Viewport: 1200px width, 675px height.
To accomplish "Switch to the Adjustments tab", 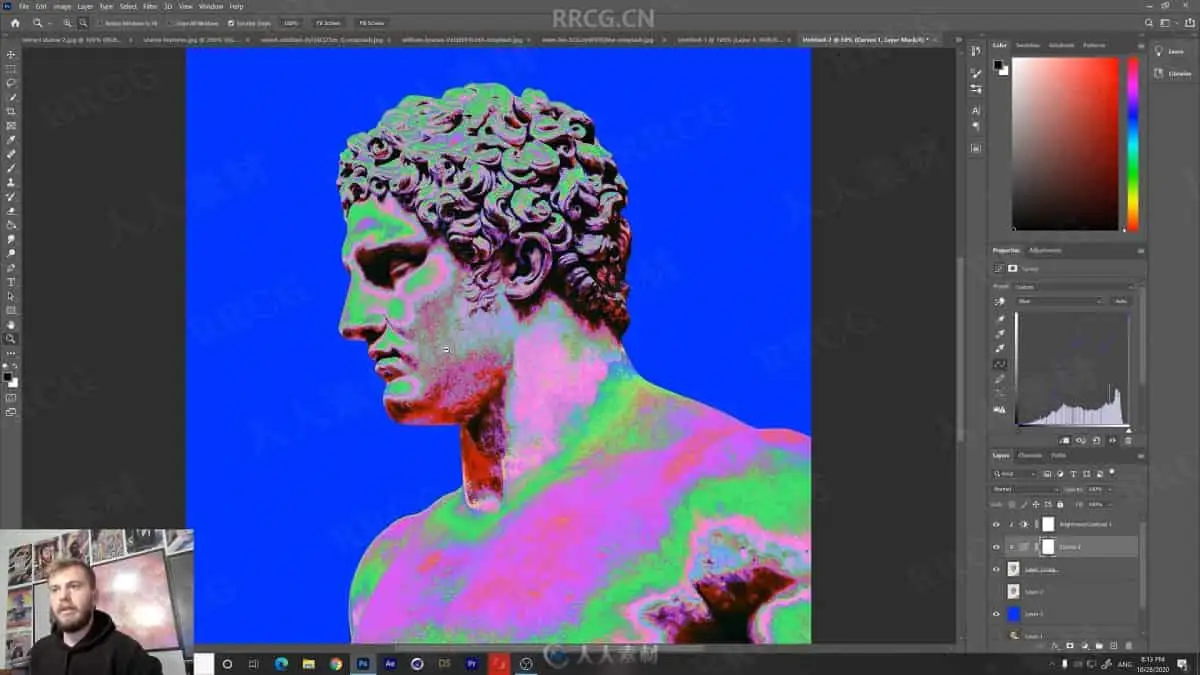I will (x=1046, y=250).
